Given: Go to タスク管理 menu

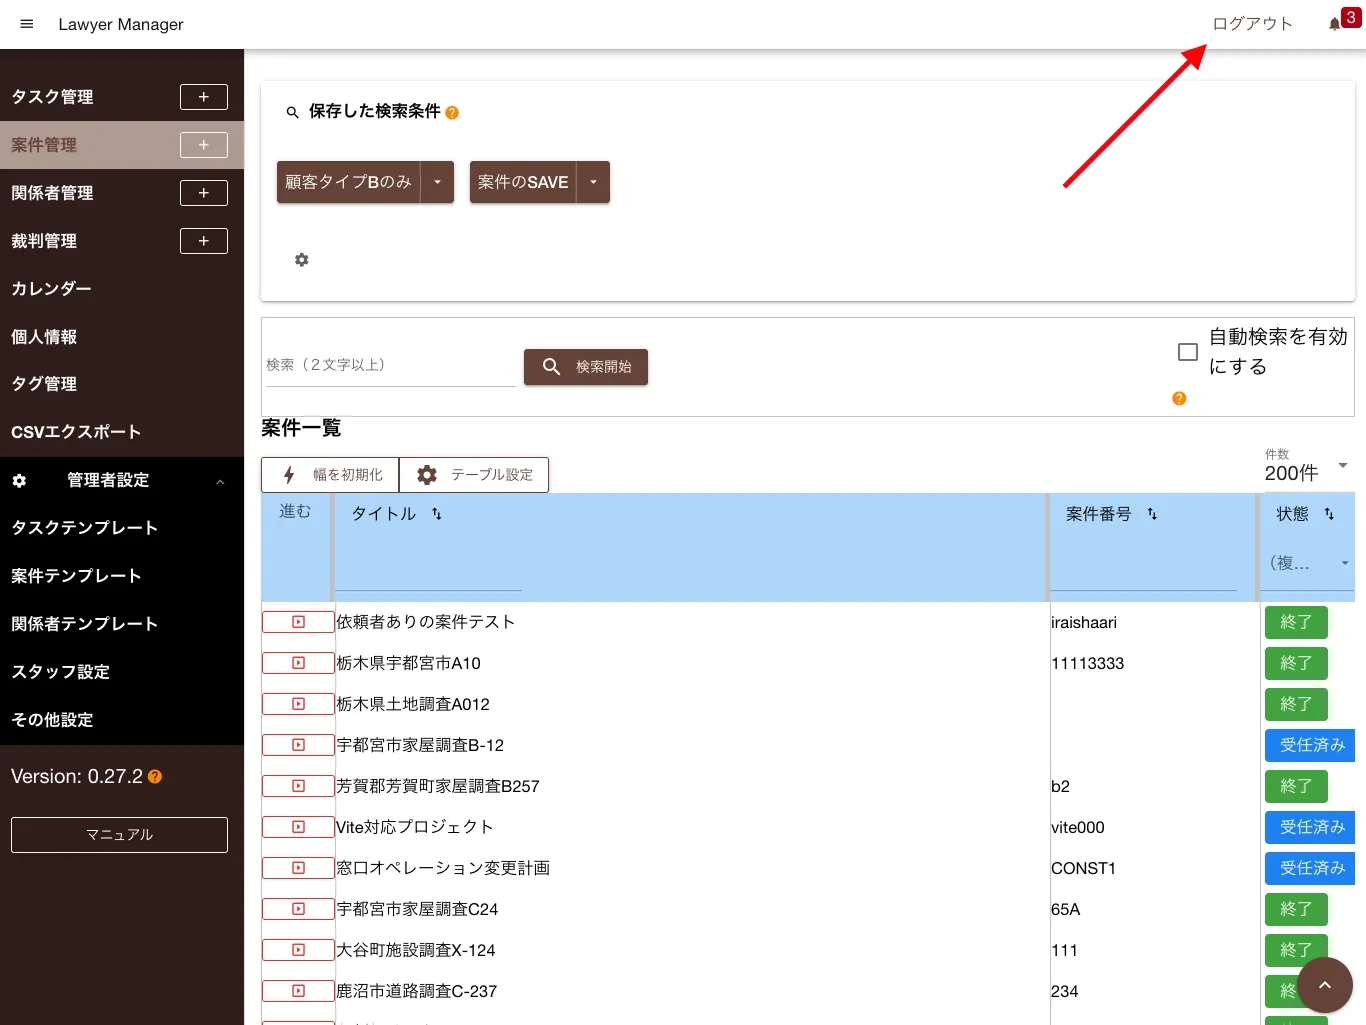Looking at the screenshot, I should pos(52,97).
